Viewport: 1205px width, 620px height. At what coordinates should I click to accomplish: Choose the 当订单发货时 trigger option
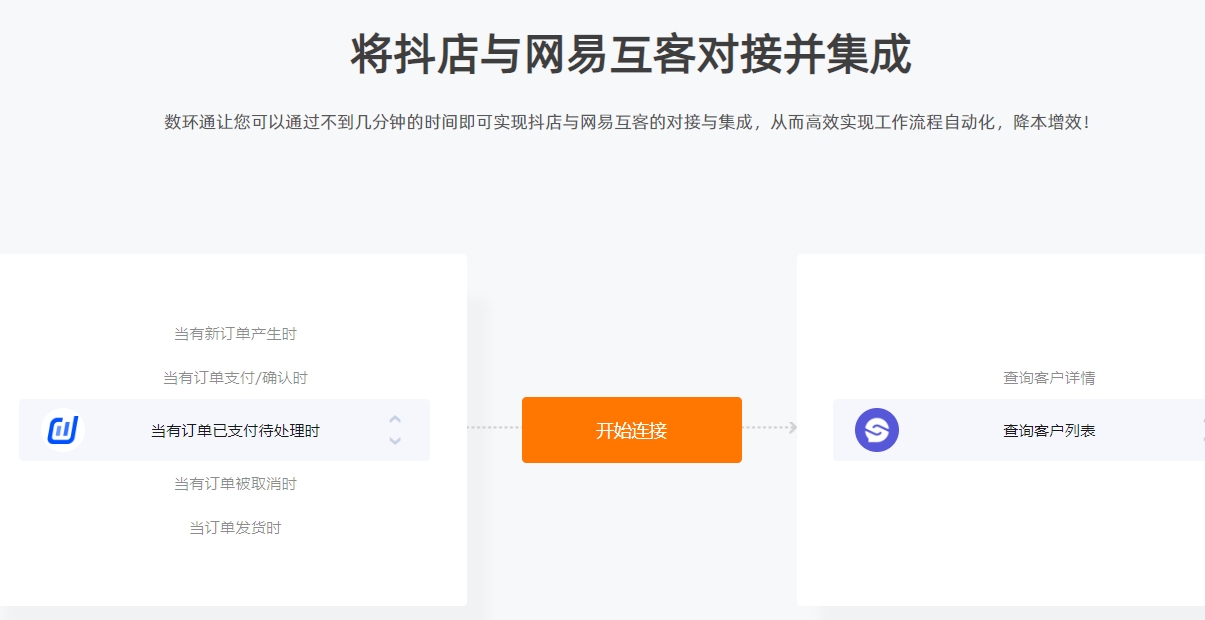click(x=235, y=528)
